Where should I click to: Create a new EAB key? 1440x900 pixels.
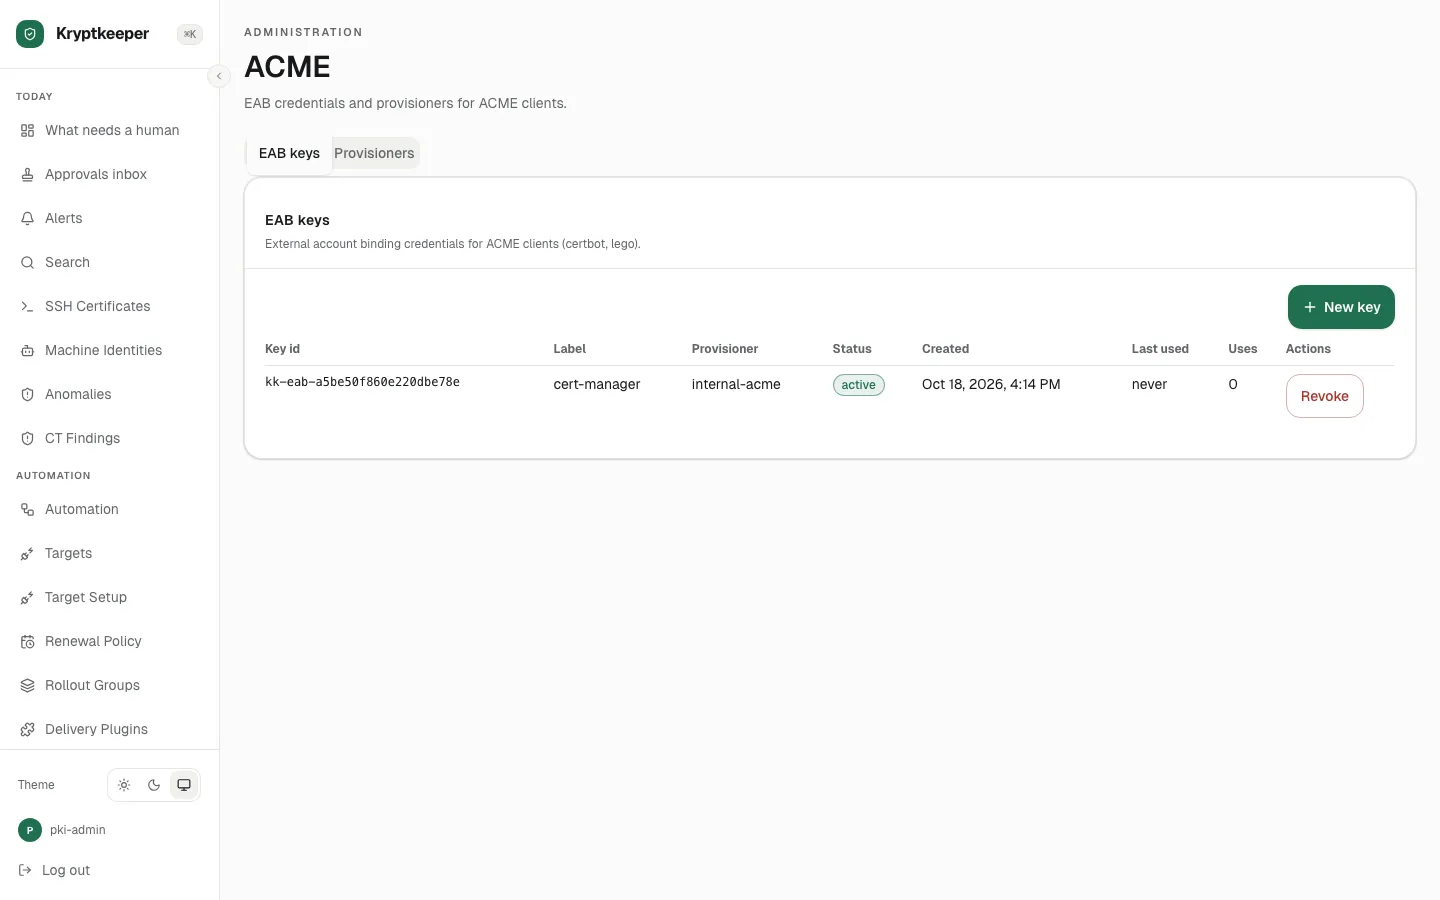(x=1341, y=307)
